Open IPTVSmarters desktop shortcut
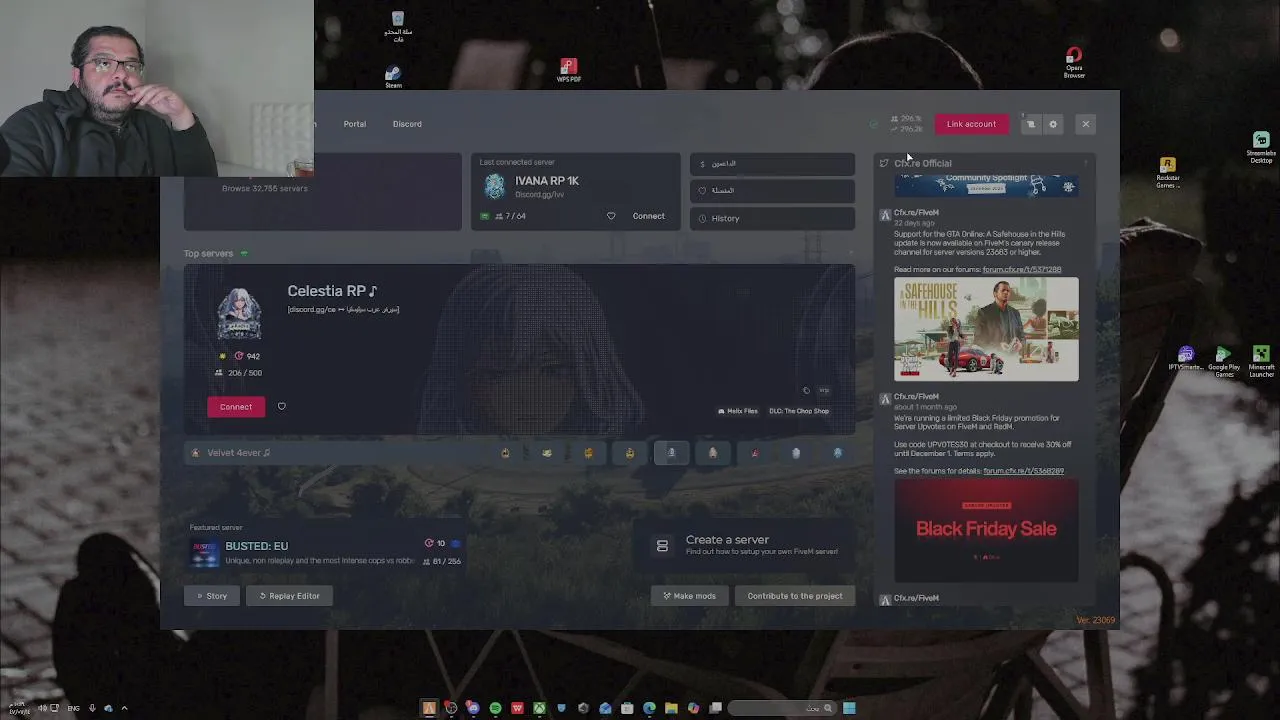Image resolution: width=1280 pixels, height=720 pixels. pyautogui.click(x=1186, y=359)
